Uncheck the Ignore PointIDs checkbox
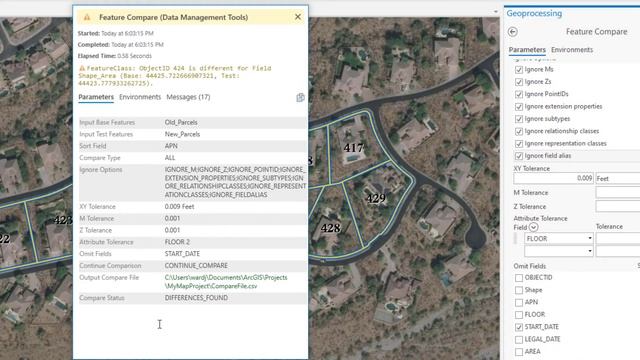This screenshot has height=360, width=640. (x=519, y=94)
